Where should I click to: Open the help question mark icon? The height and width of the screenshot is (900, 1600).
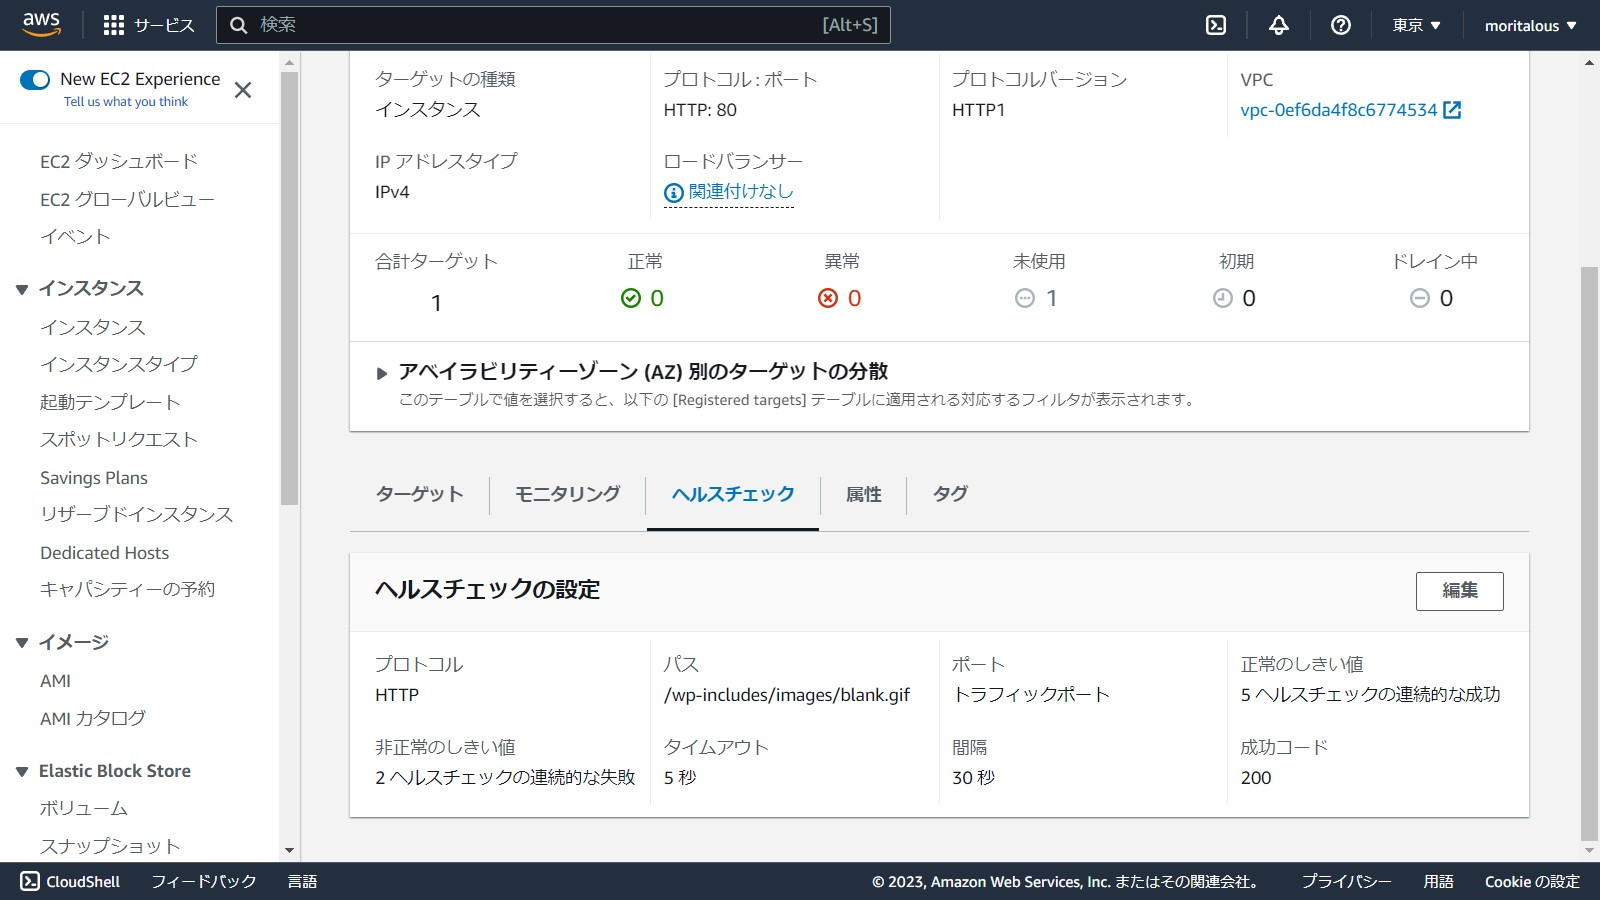[x=1341, y=25]
